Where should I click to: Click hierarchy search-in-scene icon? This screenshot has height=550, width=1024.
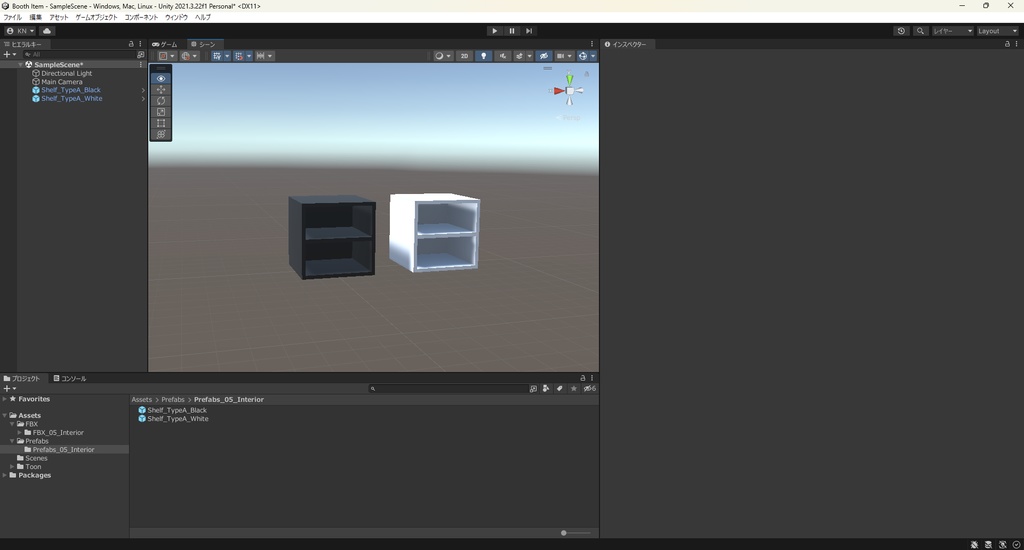(140, 55)
